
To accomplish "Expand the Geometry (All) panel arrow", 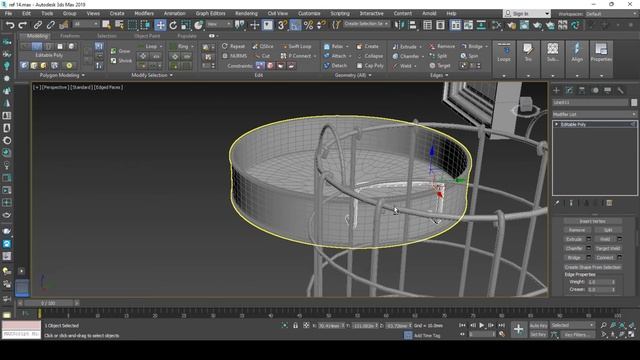I will click(370, 75).
